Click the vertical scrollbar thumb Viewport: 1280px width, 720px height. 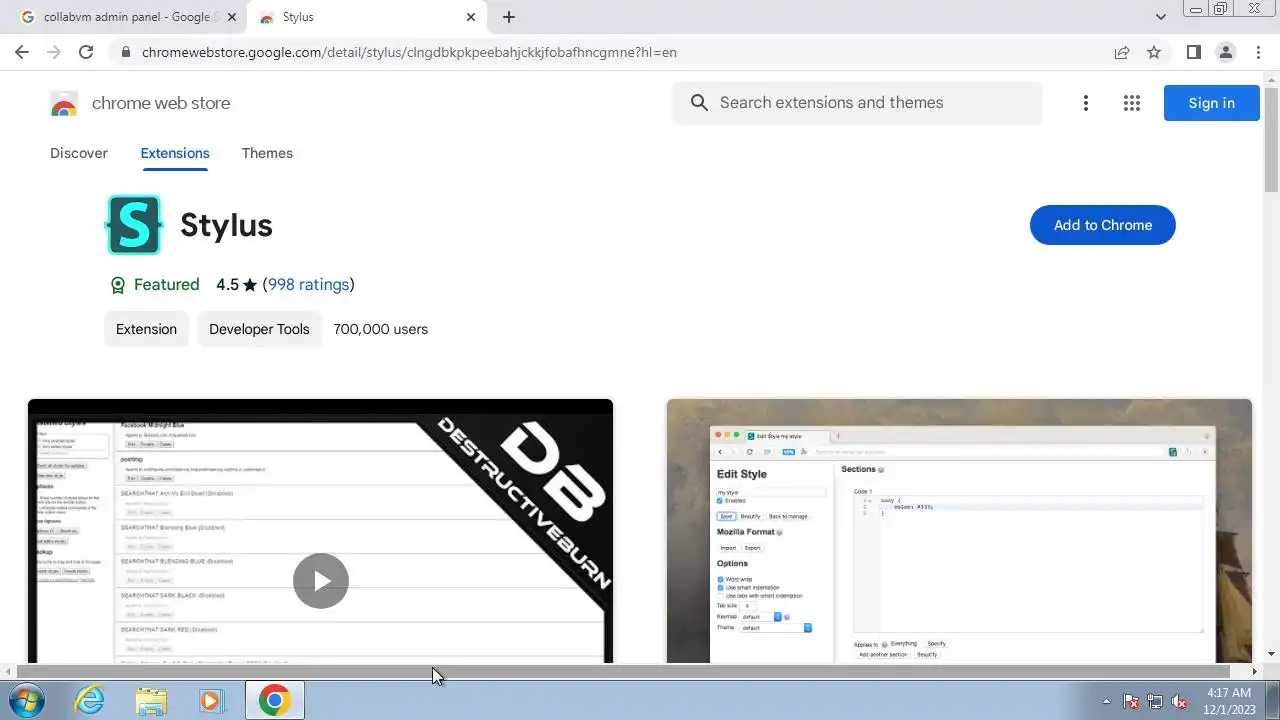[1271, 141]
